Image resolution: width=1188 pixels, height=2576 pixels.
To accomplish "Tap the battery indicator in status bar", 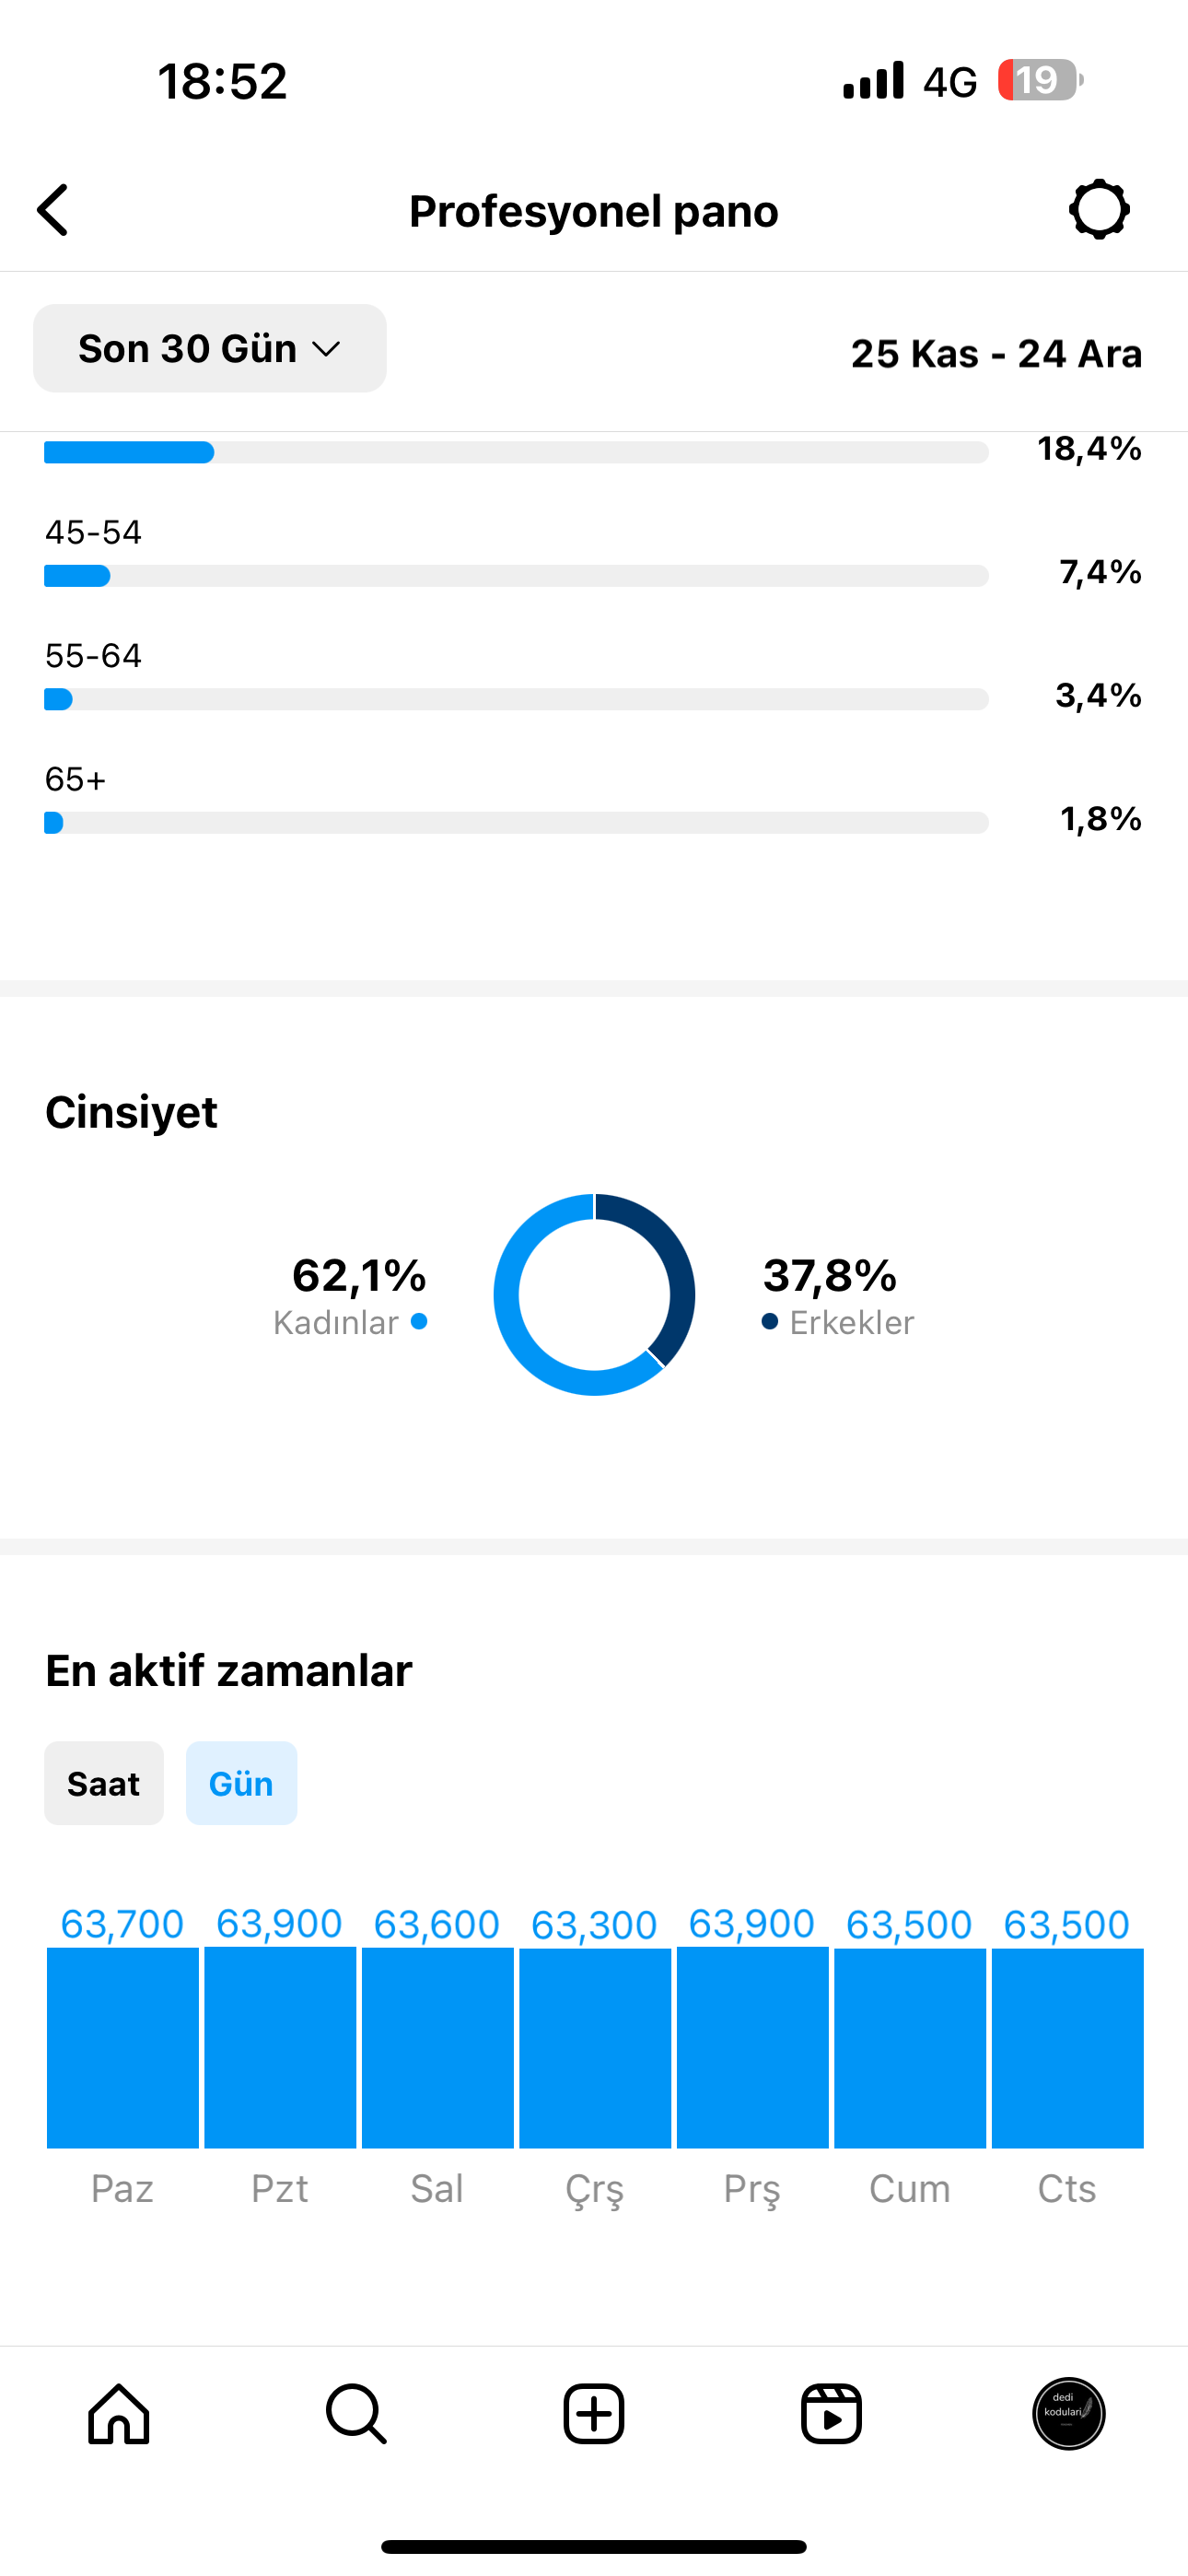I will tap(1040, 80).
